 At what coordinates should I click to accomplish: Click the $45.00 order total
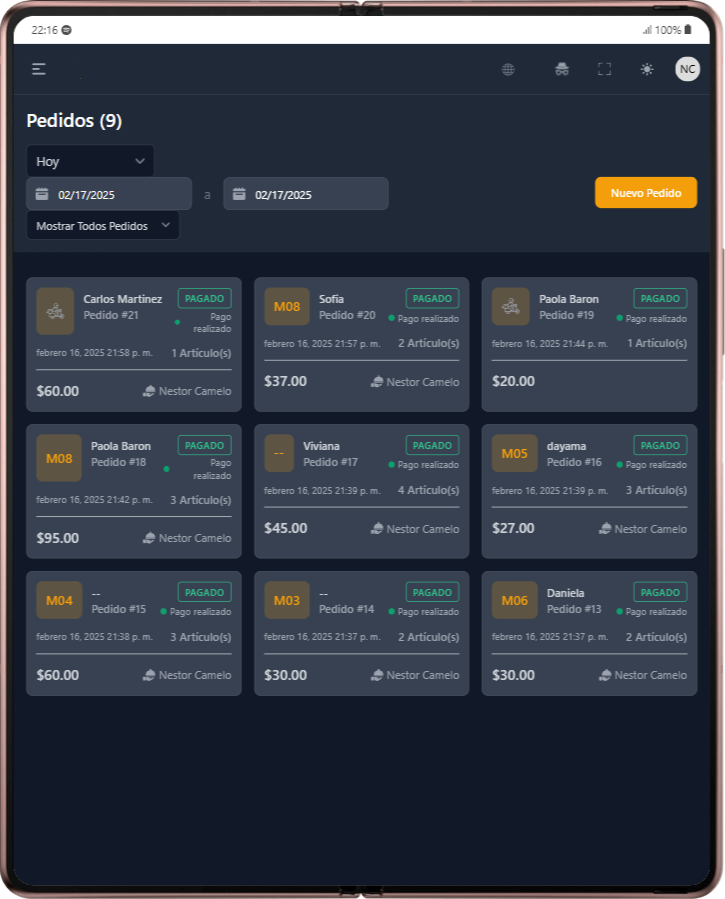pyautogui.click(x=285, y=528)
